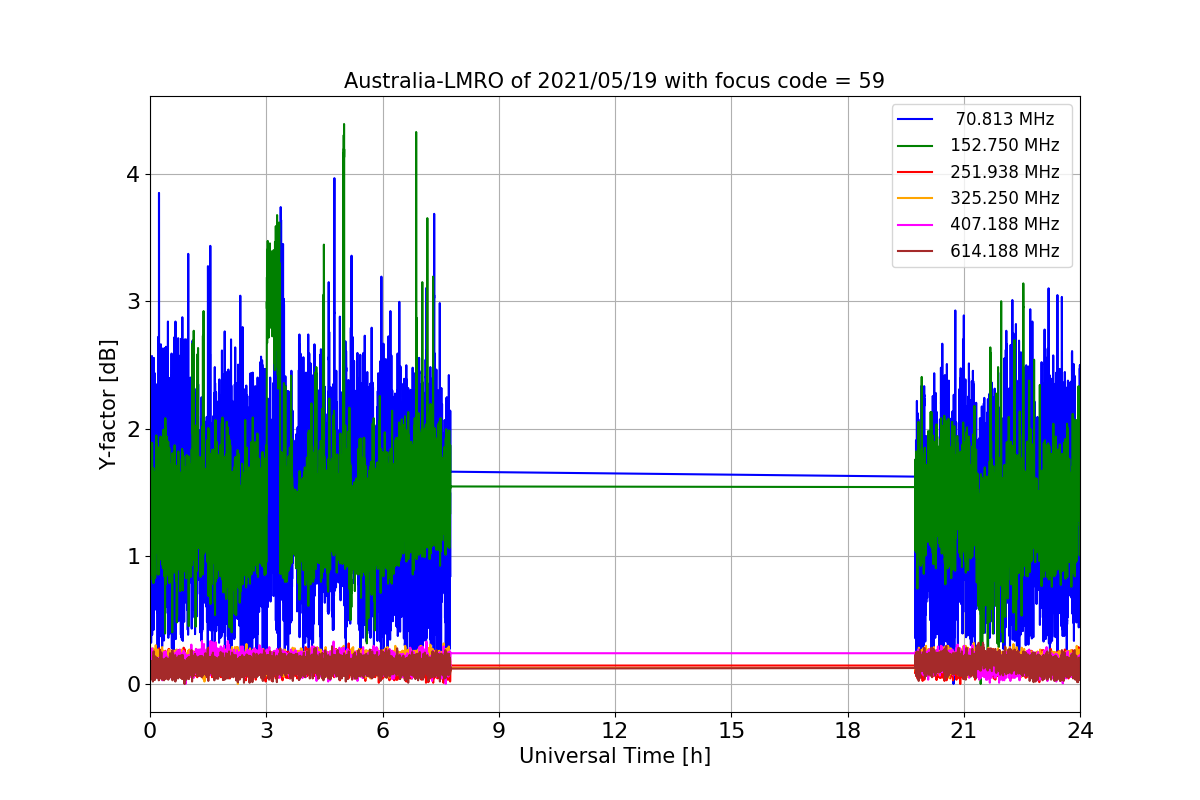Click the blue line swatch in legend
1200x800 pixels.
[916, 120]
